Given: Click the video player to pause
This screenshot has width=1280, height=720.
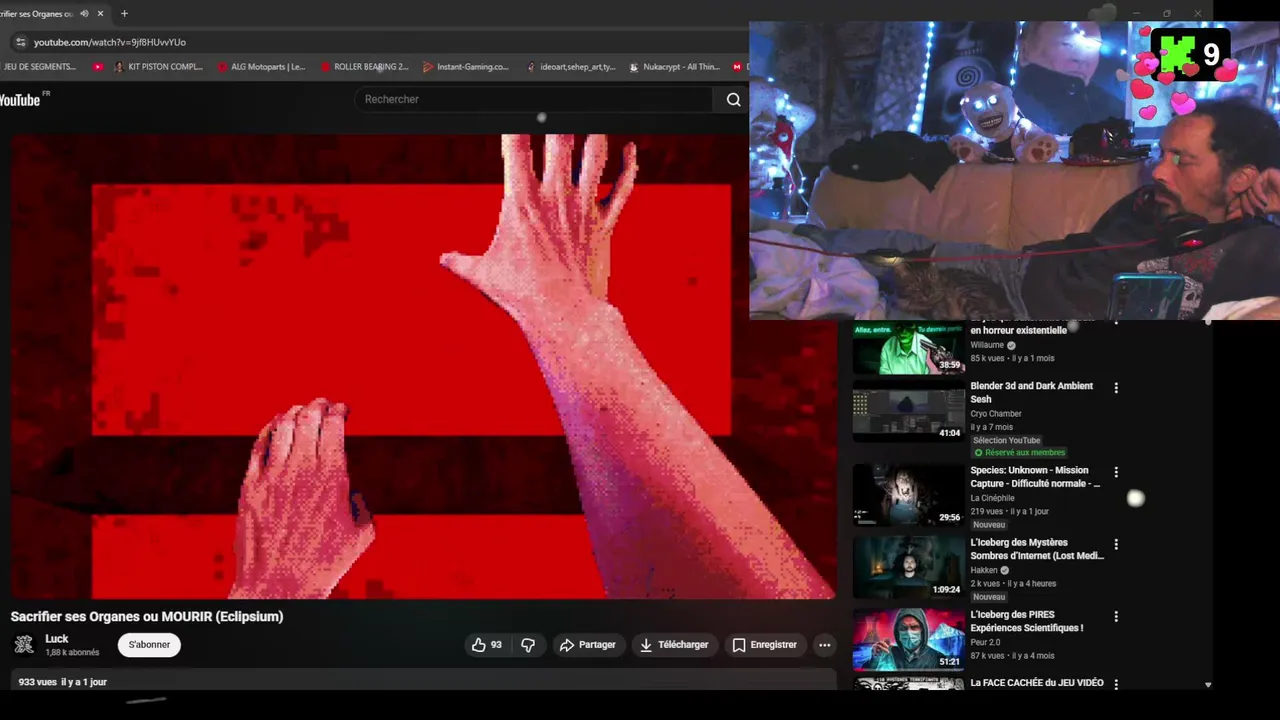Looking at the screenshot, I should click(x=423, y=366).
